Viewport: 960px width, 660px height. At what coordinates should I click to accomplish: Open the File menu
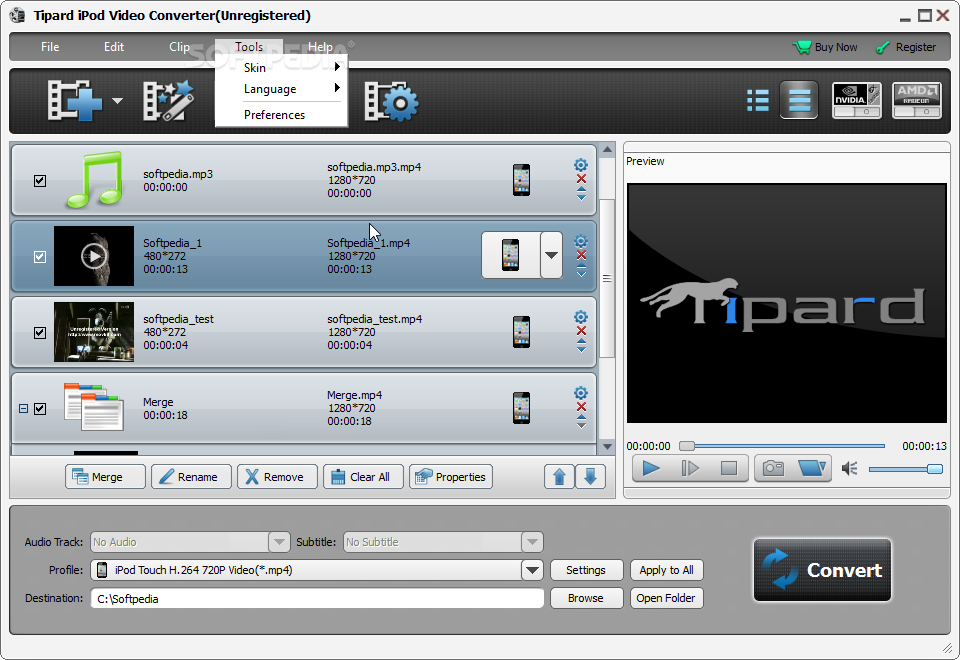50,47
